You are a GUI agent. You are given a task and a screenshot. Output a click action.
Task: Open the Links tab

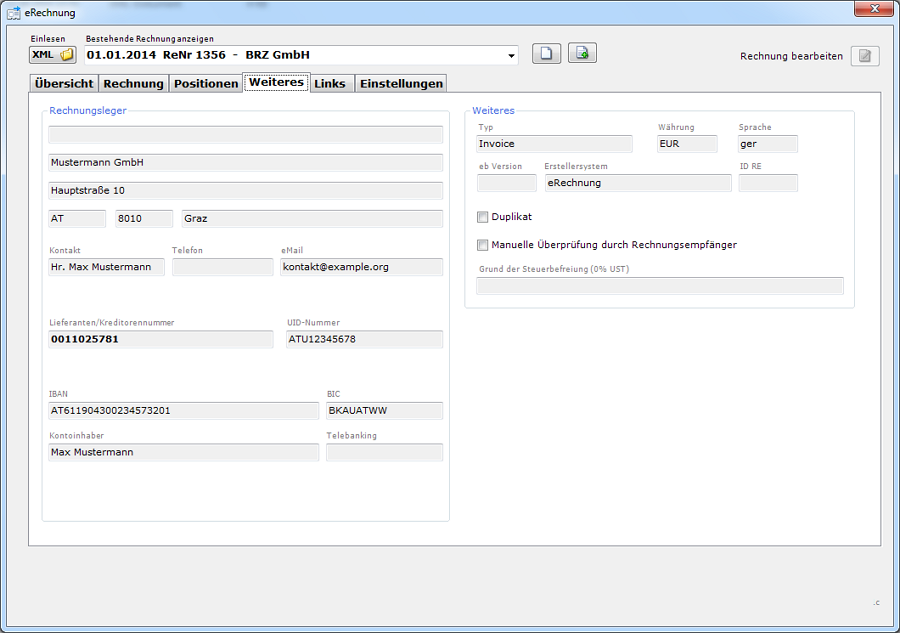tap(330, 84)
